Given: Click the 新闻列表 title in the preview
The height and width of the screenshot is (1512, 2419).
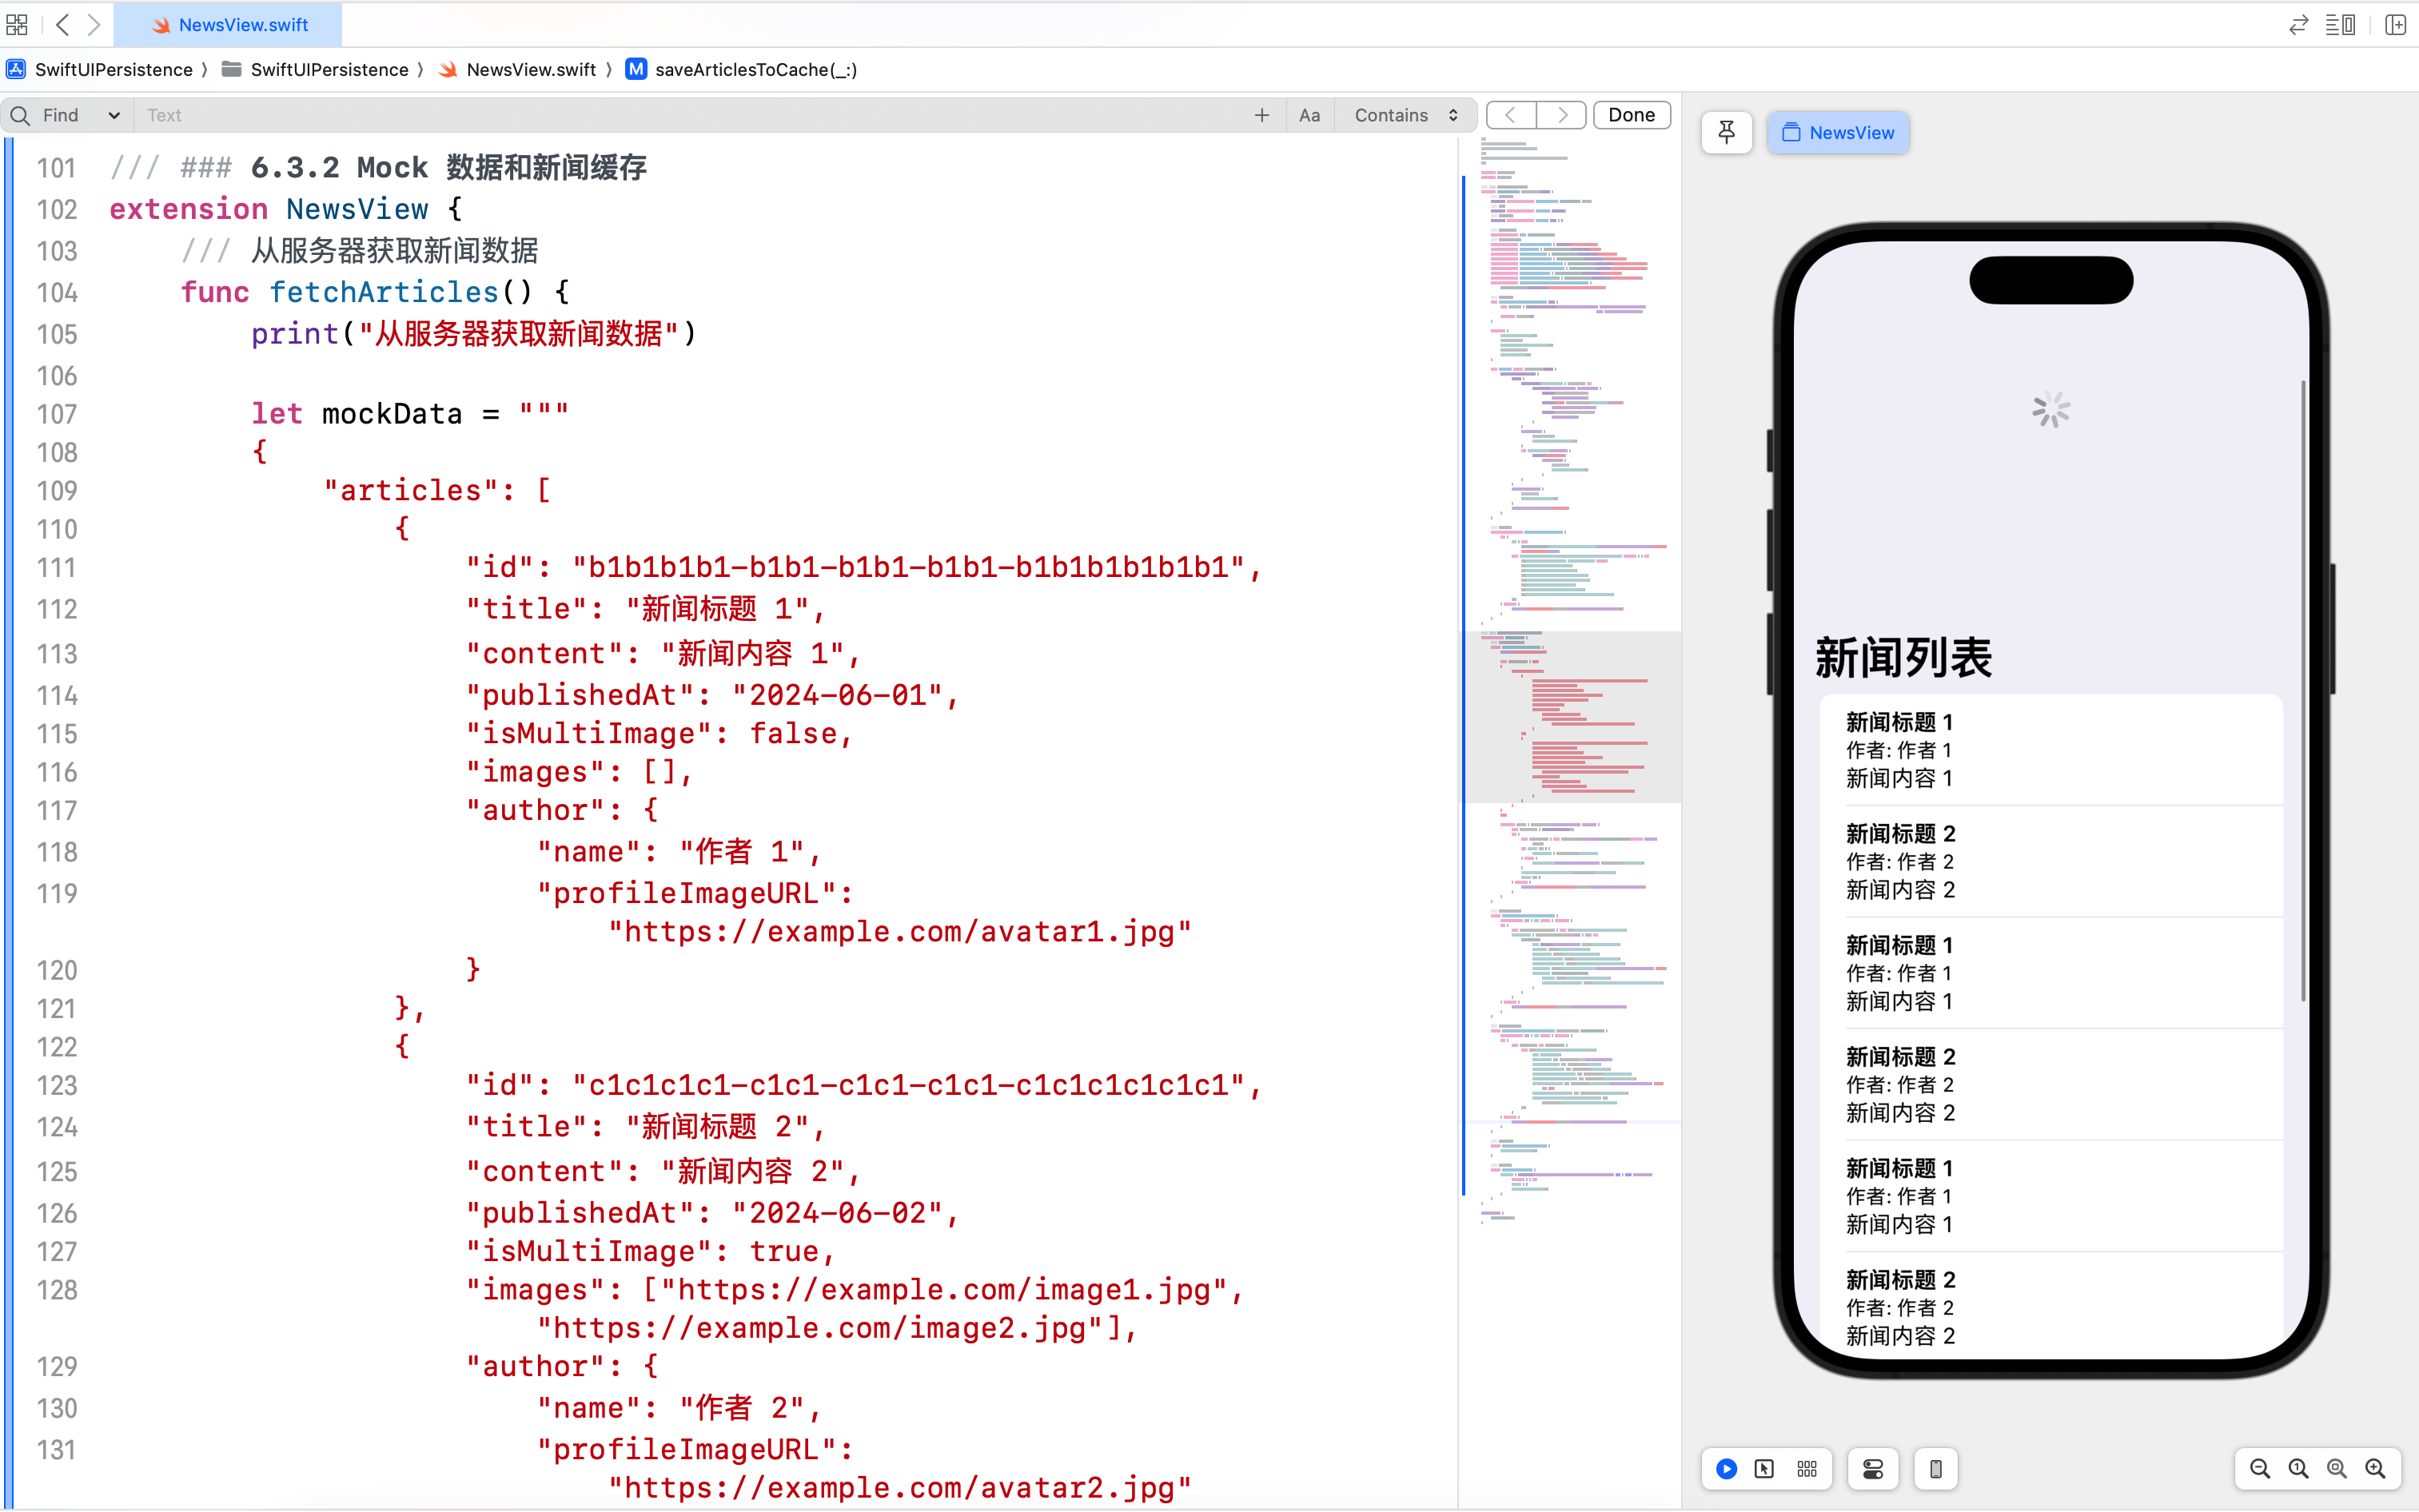Looking at the screenshot, I should [1903, 658].
